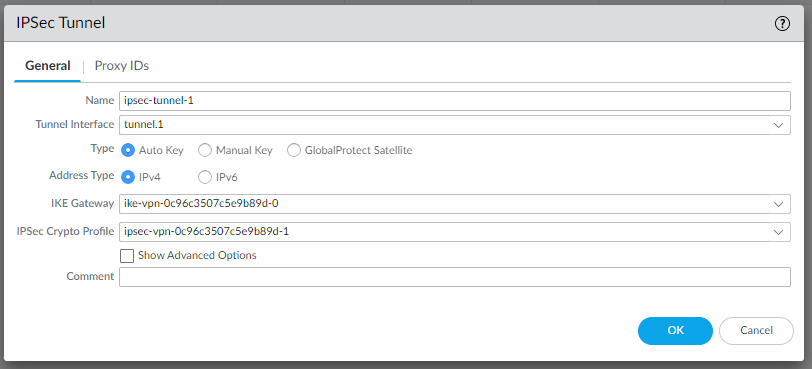Select the Auto Key radio button
Image resolution: width=812 pixels, height=369 pixels.
128,151
